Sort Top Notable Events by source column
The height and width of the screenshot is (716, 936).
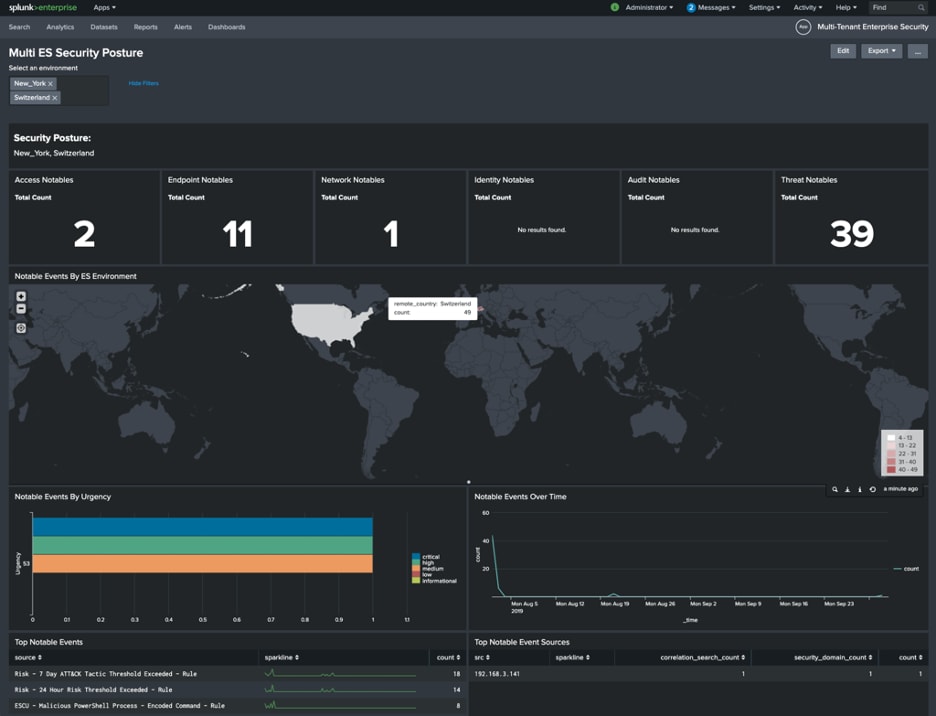click(28, 657)
